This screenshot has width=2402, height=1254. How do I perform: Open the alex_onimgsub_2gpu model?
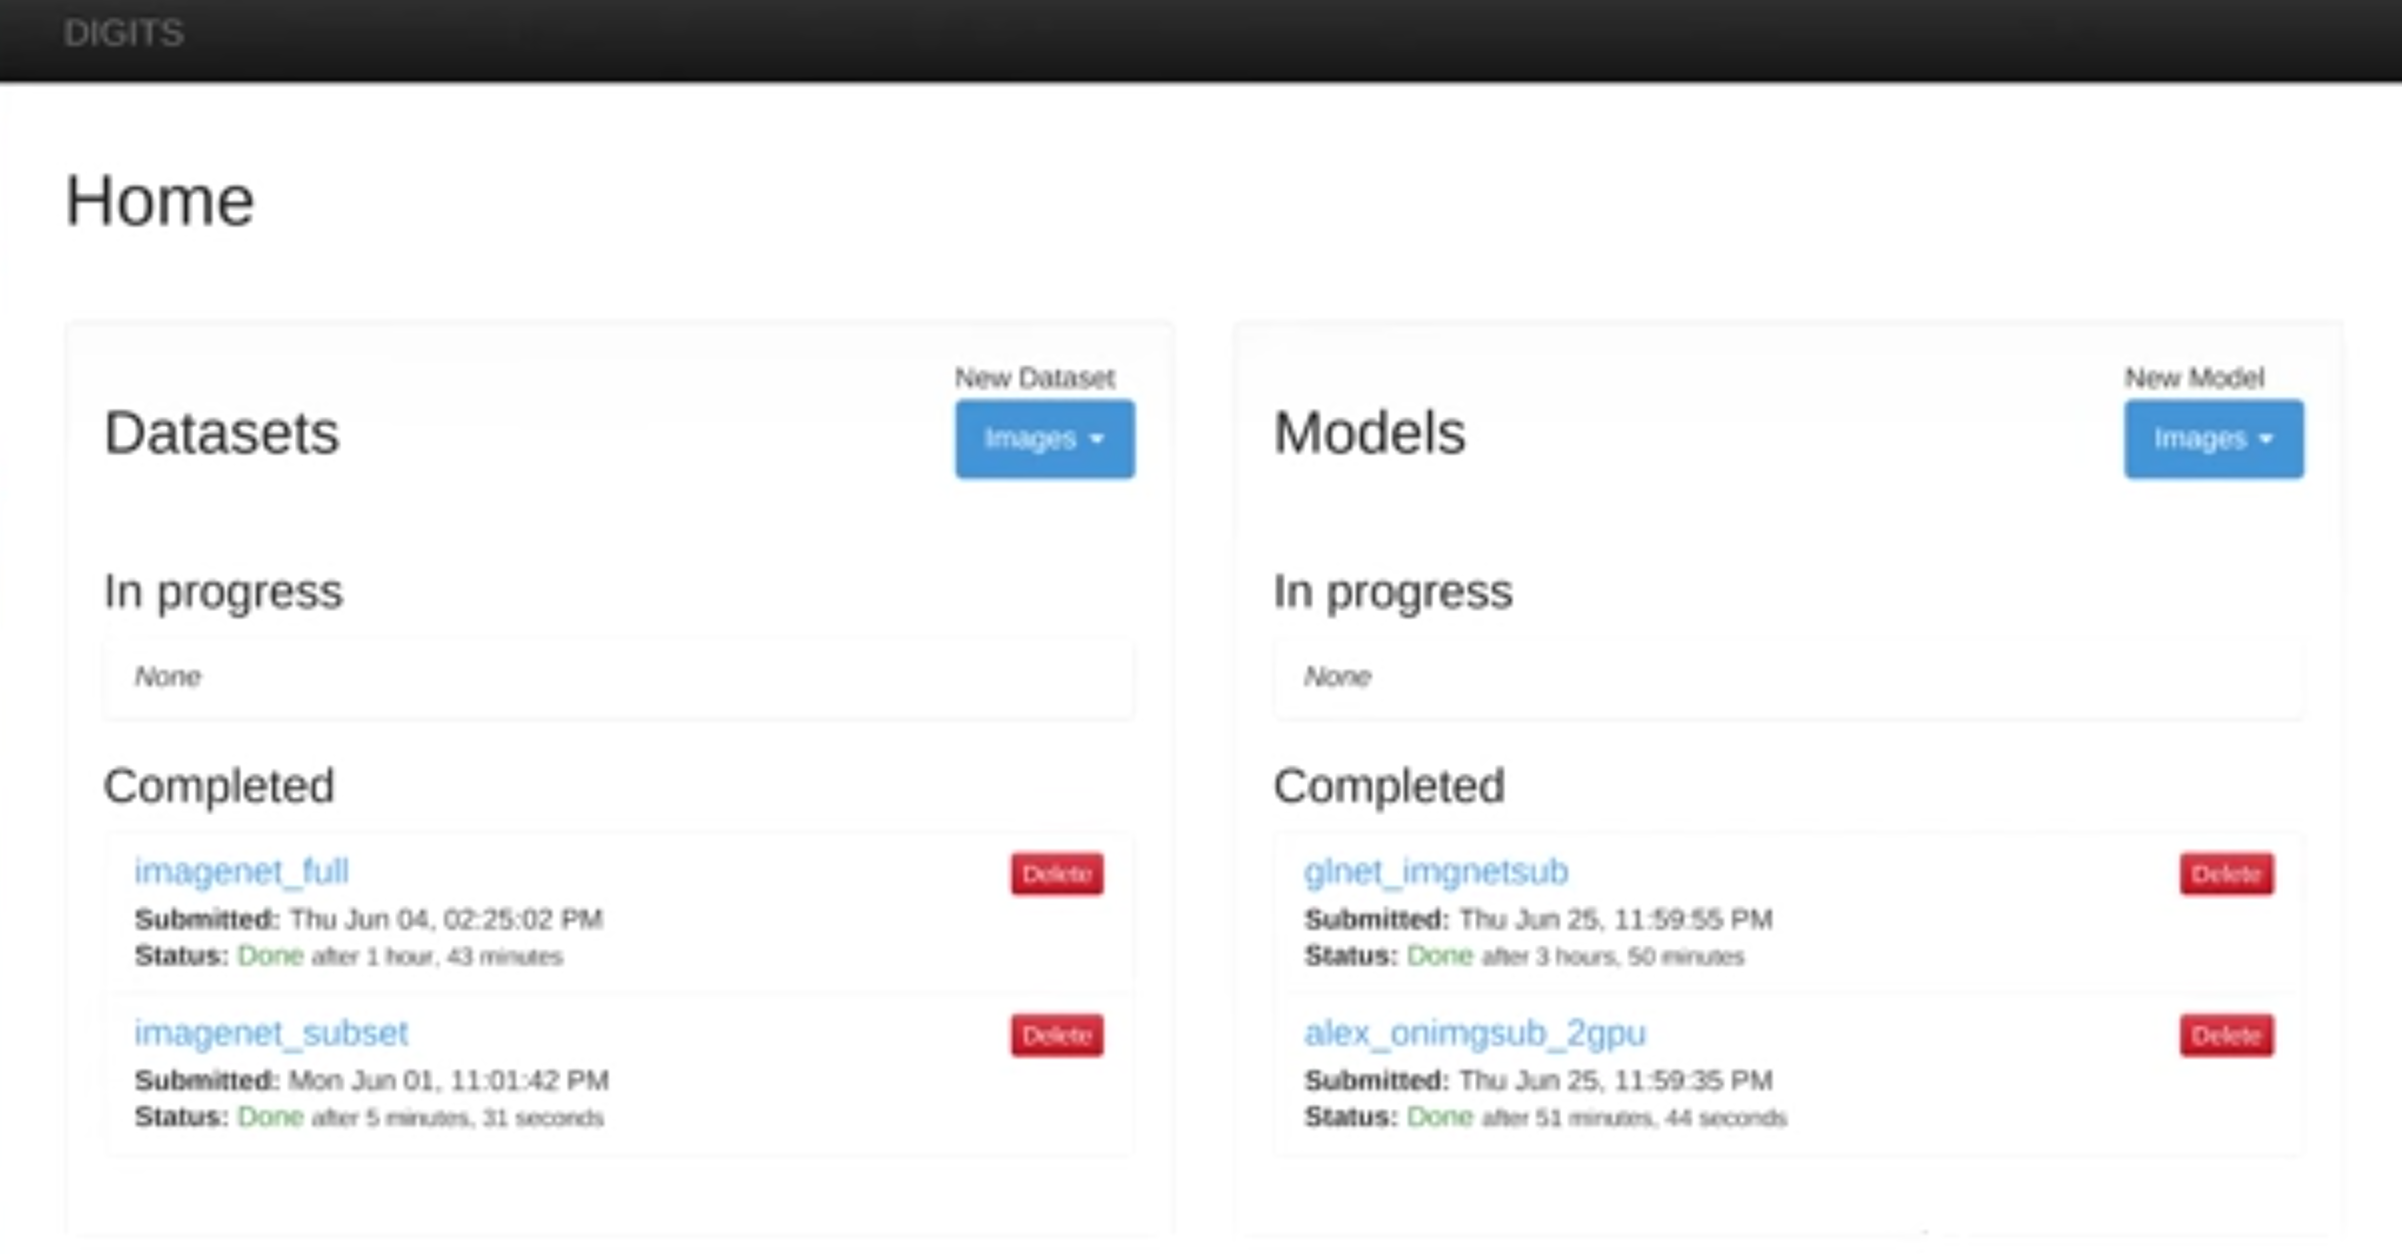[1474, 1032]
